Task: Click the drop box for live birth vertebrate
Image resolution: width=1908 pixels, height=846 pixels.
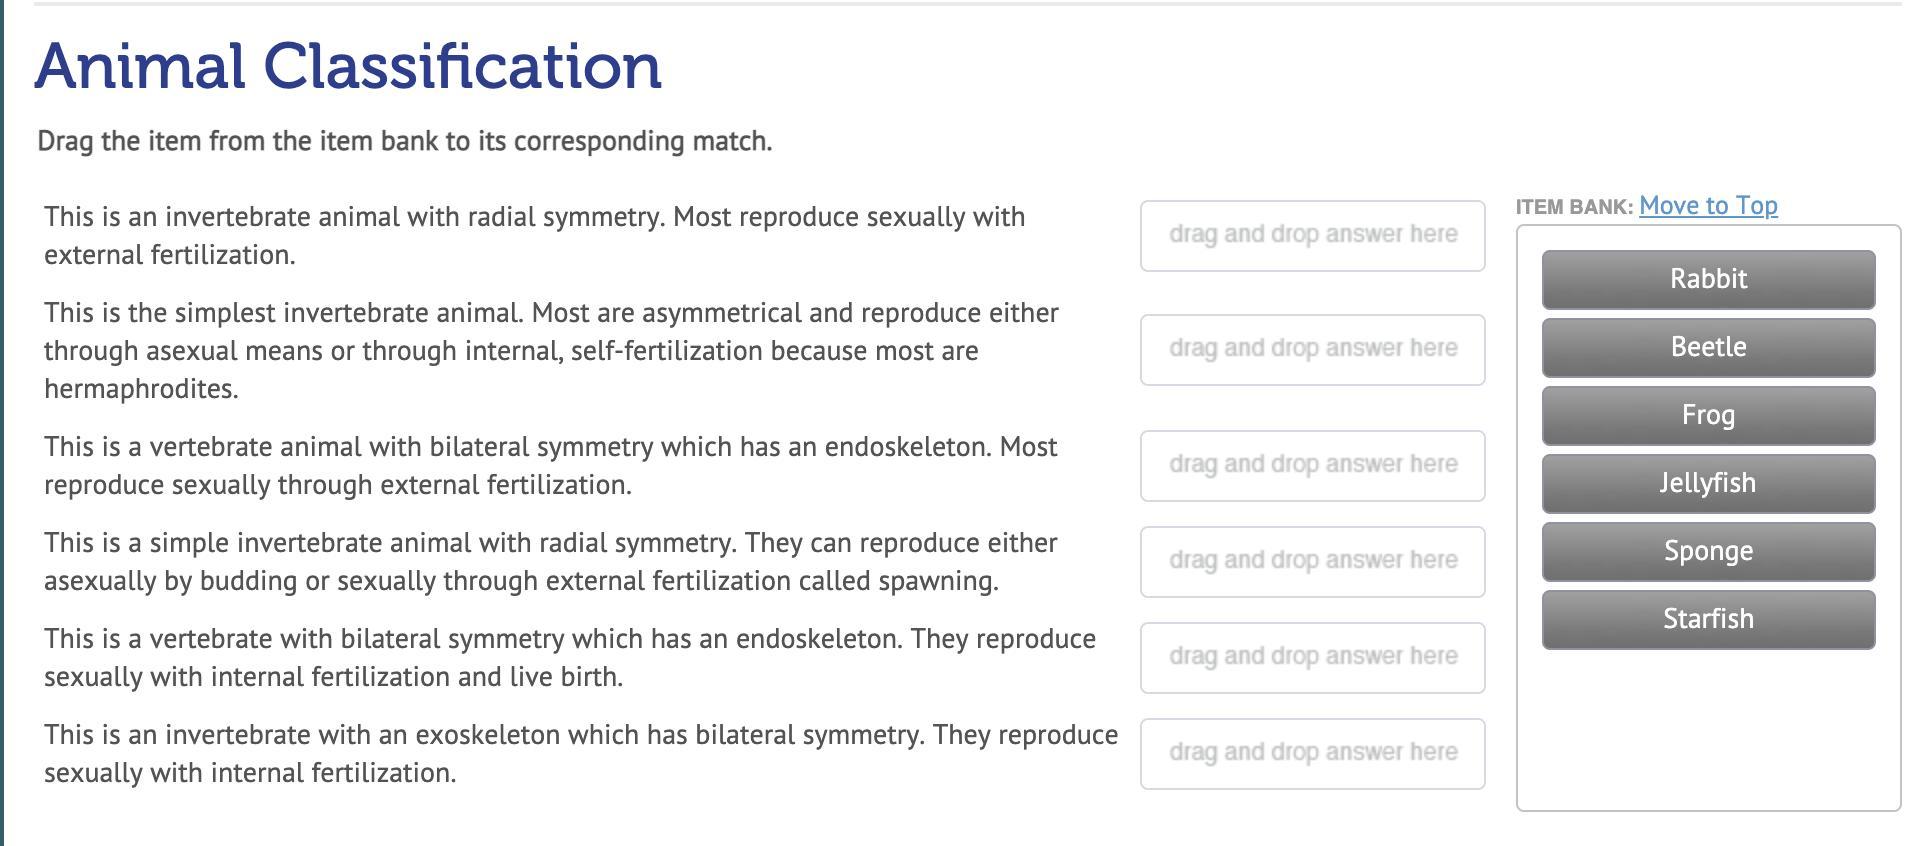Action: [x=1312, y=658]
